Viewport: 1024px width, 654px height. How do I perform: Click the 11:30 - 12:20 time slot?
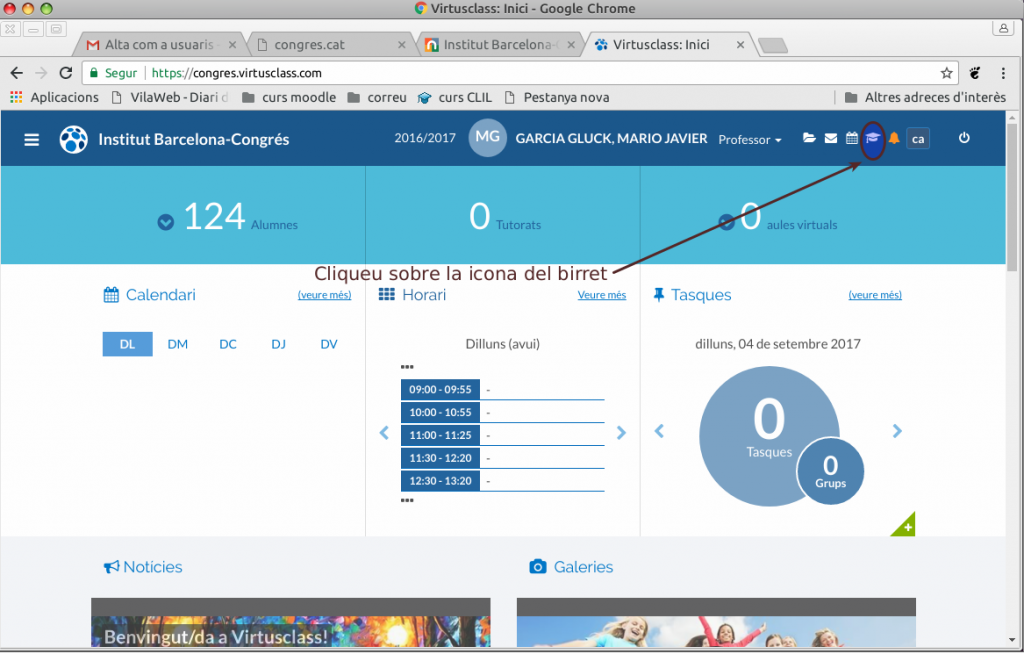click(x=440, y=458)
